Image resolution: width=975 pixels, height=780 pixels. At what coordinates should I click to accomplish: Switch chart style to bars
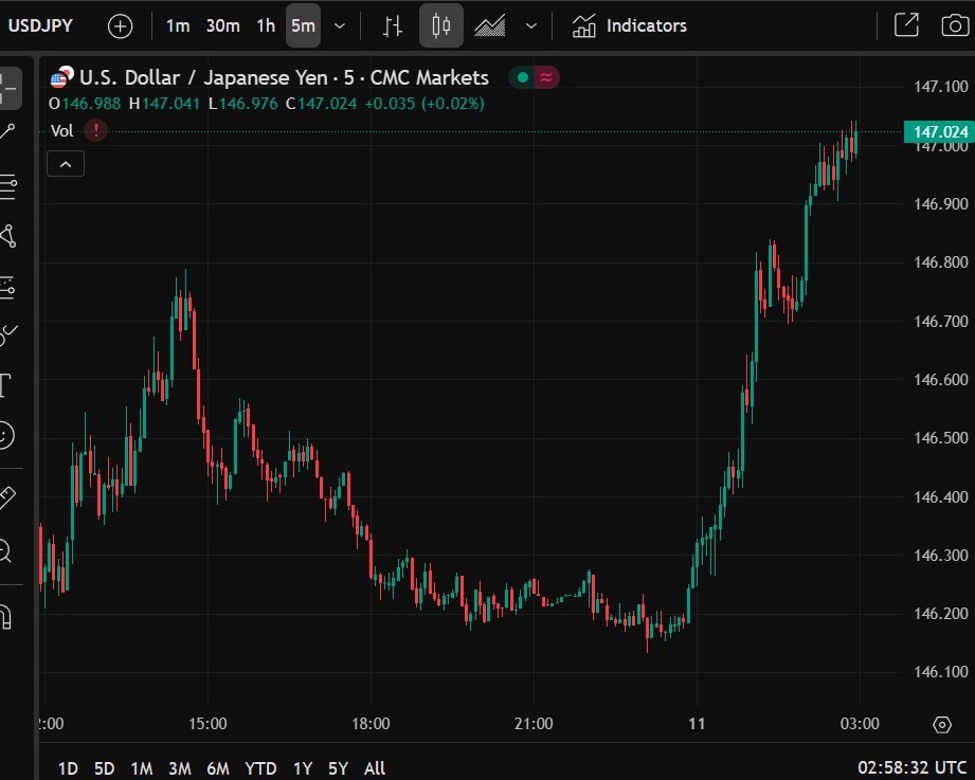click(393, 26)
